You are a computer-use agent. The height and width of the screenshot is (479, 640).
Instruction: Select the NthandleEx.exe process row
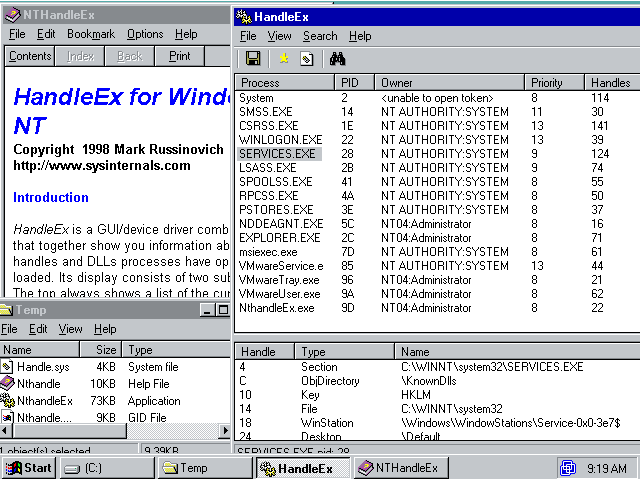tap(437, 308)
